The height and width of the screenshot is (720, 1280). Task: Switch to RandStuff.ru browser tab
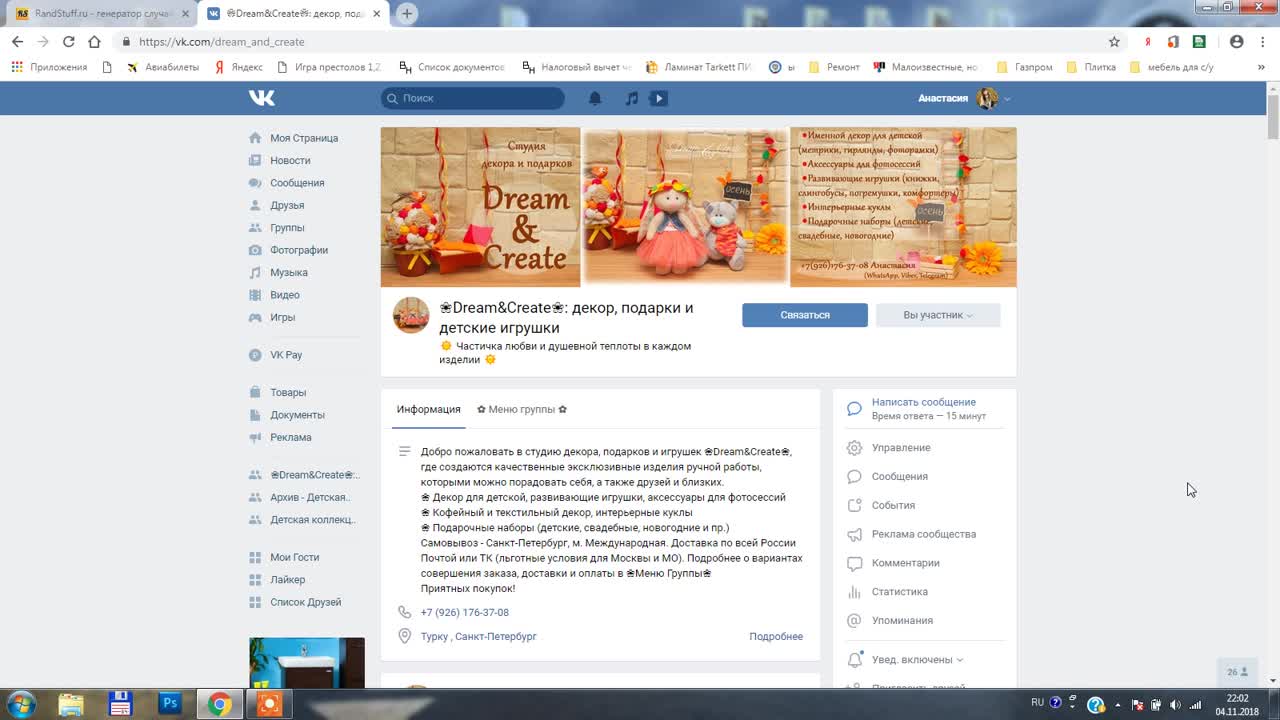pyautogui.click(x=102, y=14)
